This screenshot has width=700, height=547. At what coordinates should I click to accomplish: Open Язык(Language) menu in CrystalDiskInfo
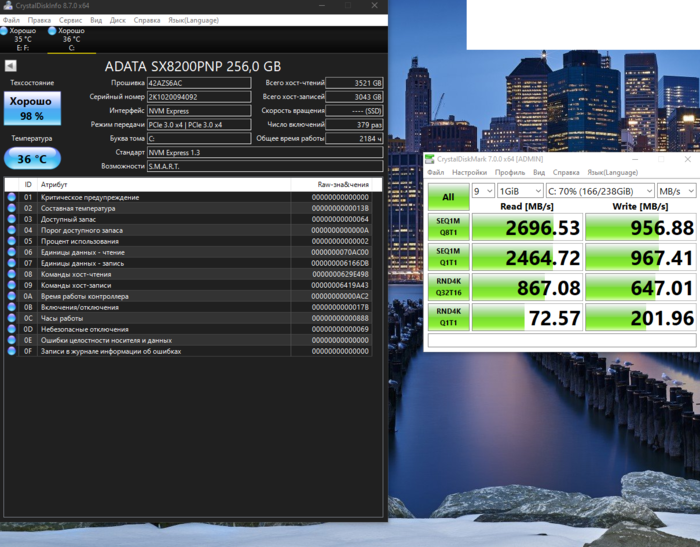[x=193, y=20]
